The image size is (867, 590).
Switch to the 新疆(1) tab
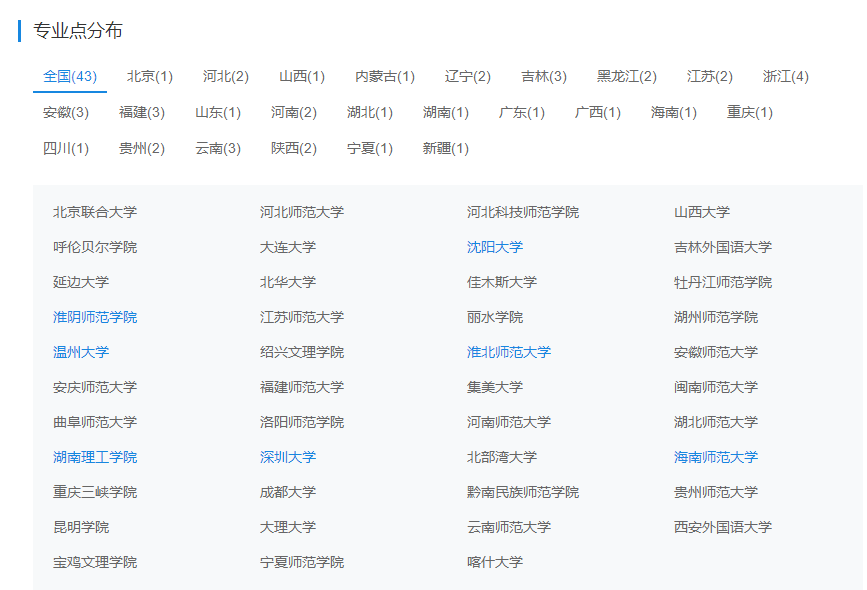point(446,148)
